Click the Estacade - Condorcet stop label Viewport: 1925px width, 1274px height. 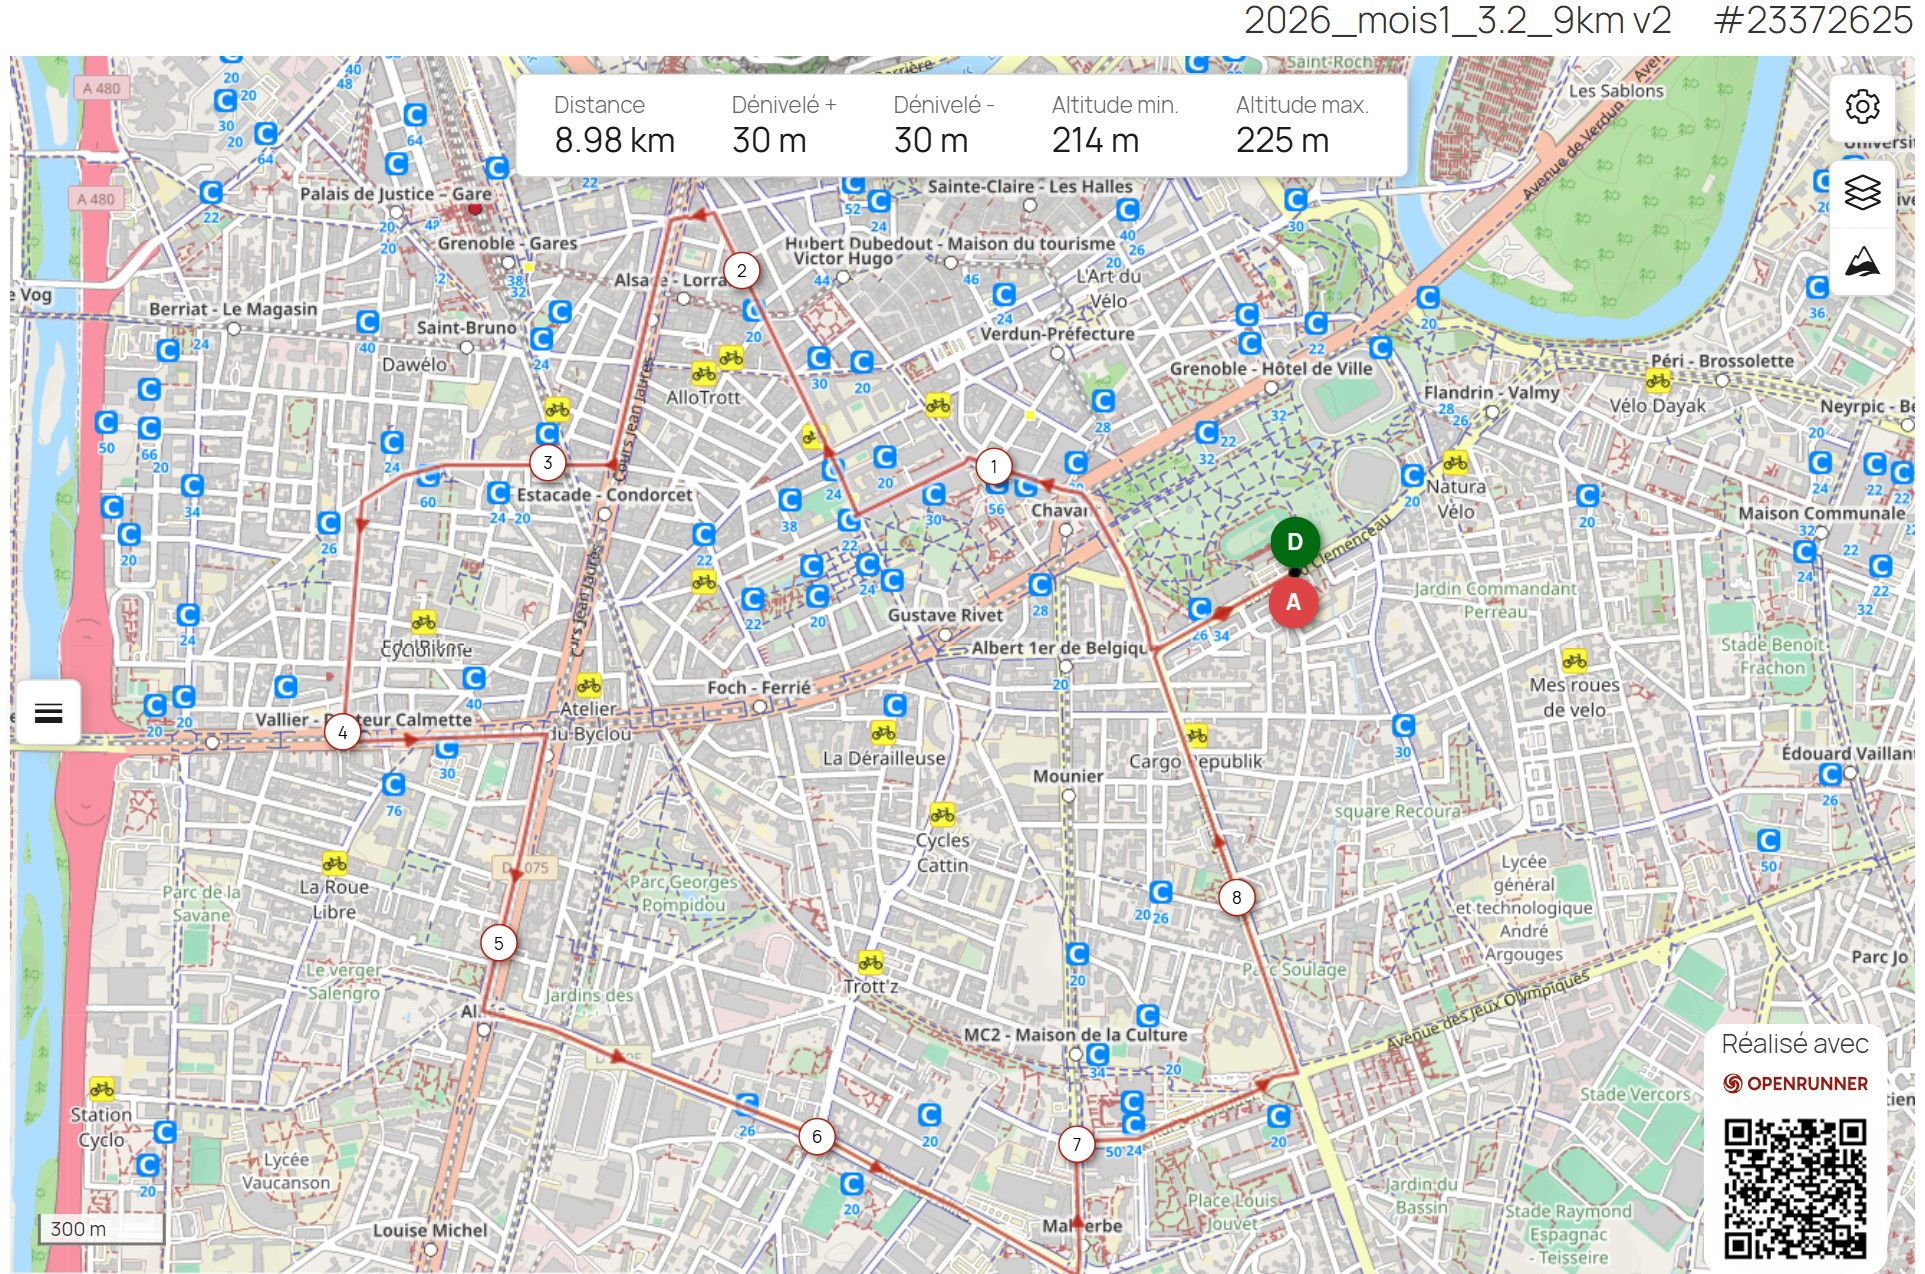(x=604, y=495)
